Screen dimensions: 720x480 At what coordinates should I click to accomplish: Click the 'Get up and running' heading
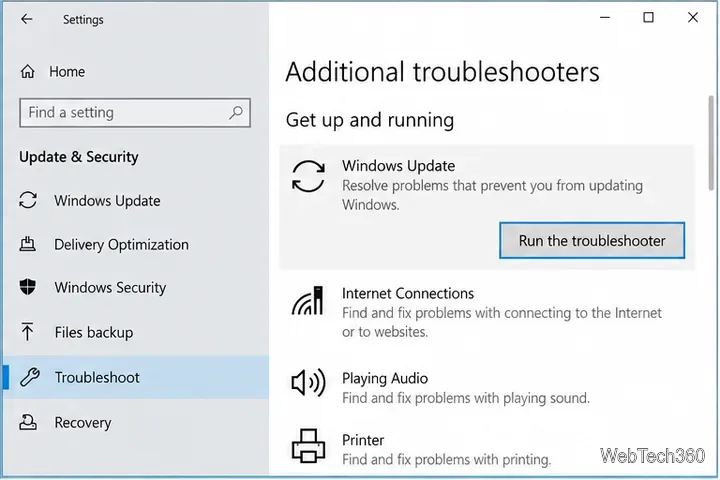click(370, 120)
